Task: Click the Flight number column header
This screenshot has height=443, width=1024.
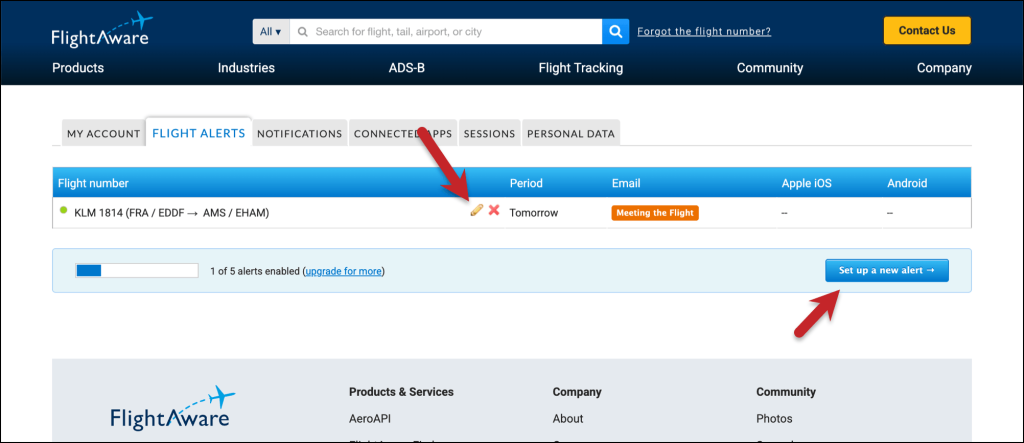Action: (x=93, y=183)
